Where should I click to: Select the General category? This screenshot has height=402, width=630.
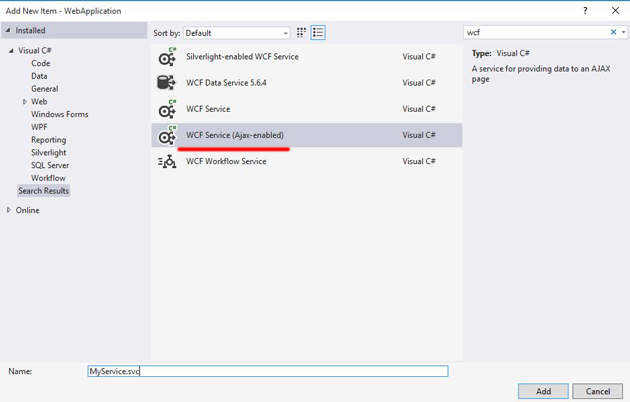point(45,89)
